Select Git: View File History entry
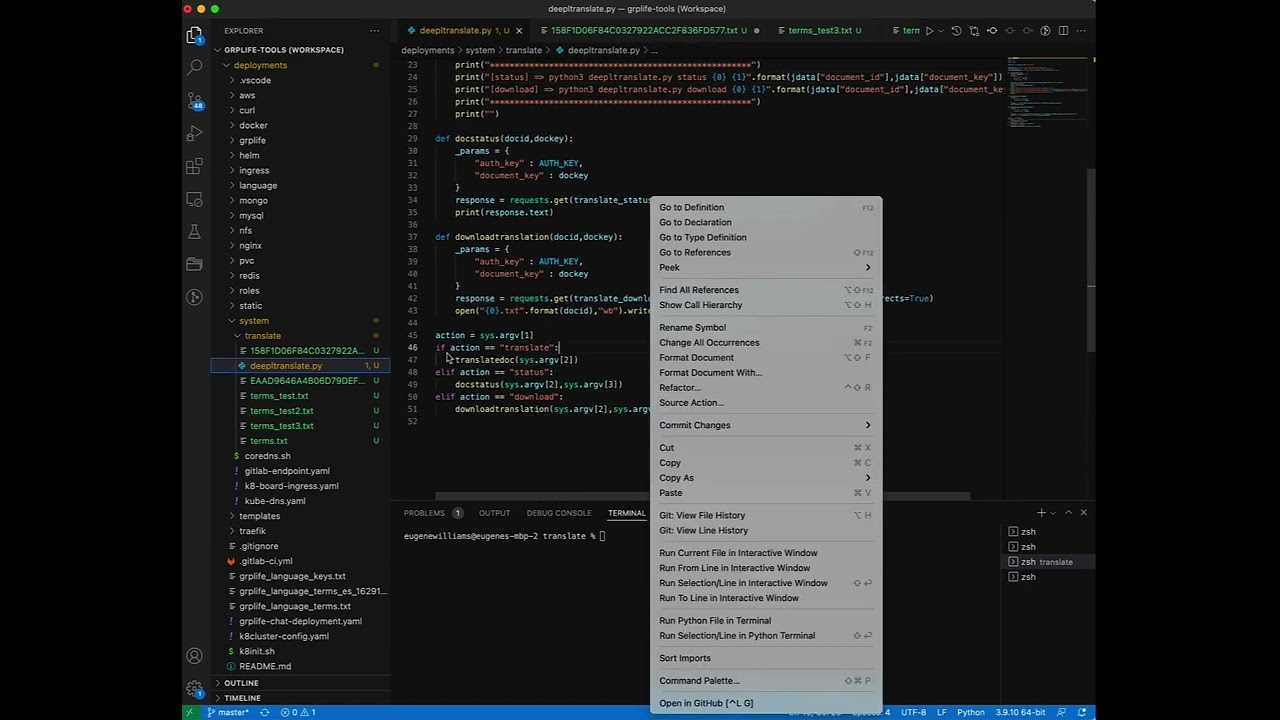 (x=766, y=516)
